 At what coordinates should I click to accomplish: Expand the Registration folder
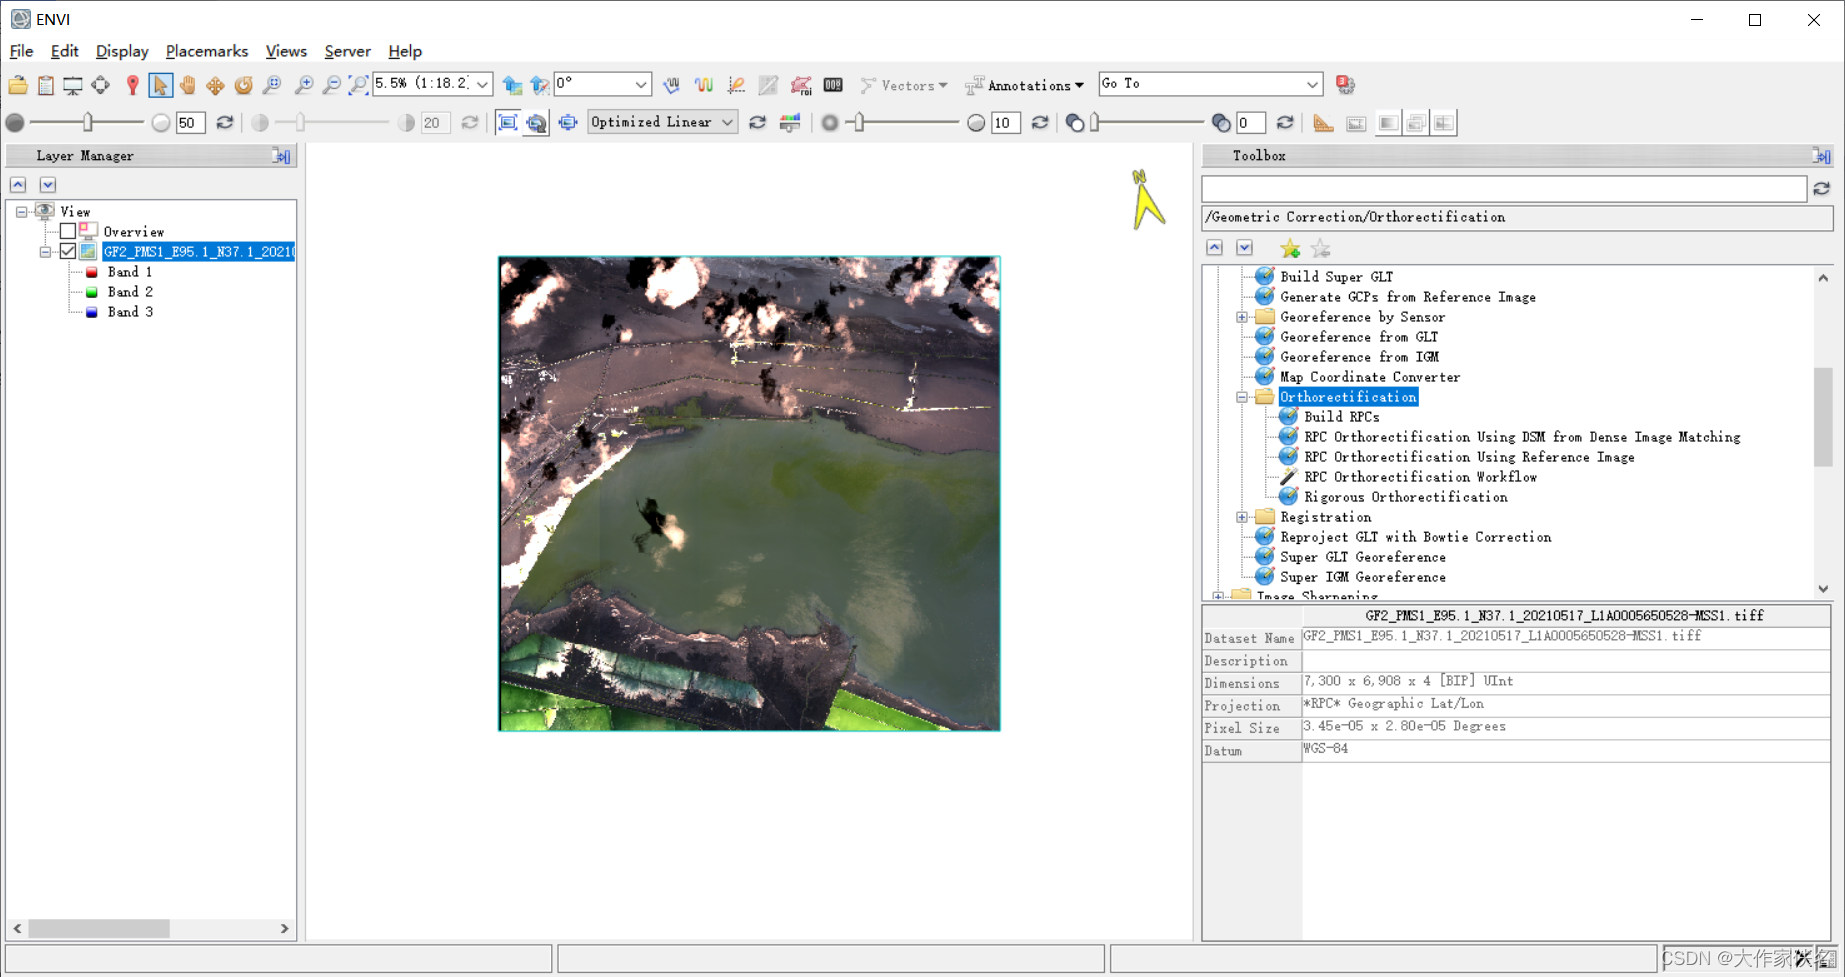1242,517
